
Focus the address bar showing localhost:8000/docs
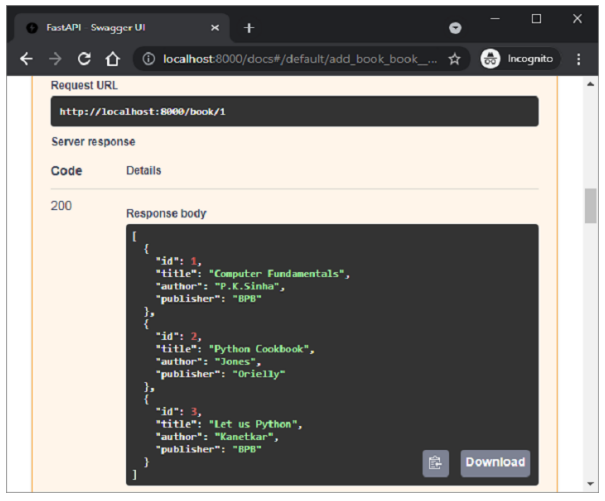point(300,60)
